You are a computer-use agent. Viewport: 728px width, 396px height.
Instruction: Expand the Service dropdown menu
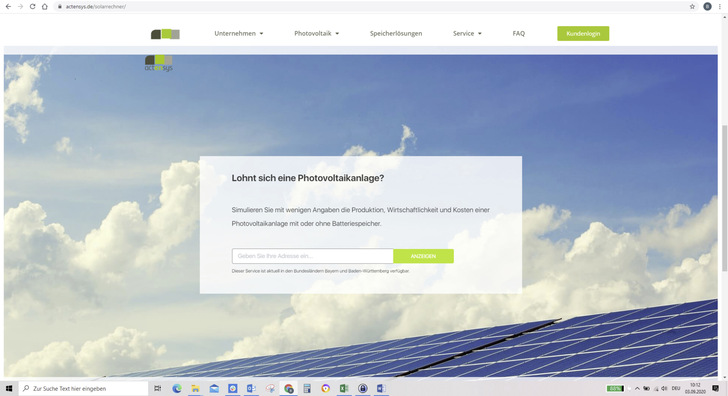(x=467, y=33)
